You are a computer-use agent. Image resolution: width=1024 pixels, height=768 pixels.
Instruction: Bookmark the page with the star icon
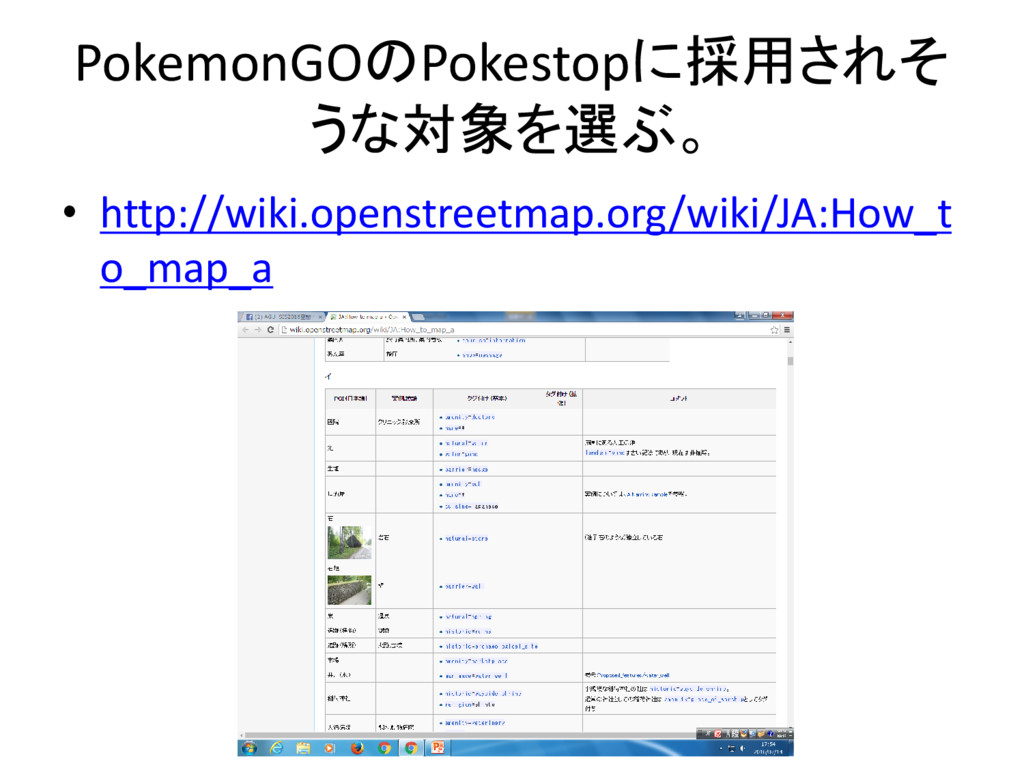tap(774, 330)
